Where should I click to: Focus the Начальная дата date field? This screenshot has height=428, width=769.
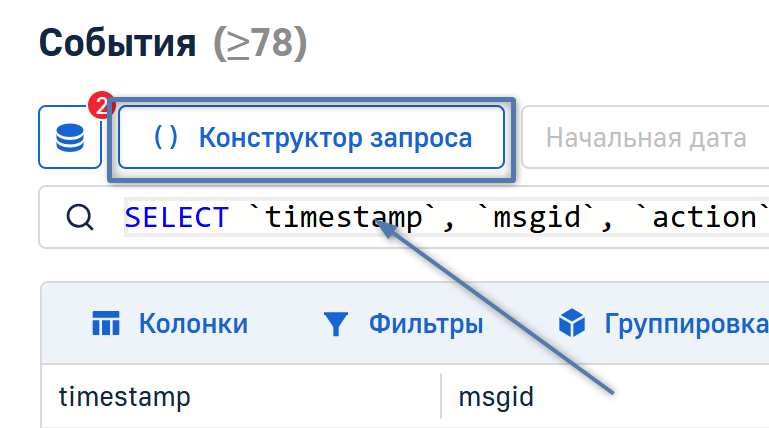point(646,138)
